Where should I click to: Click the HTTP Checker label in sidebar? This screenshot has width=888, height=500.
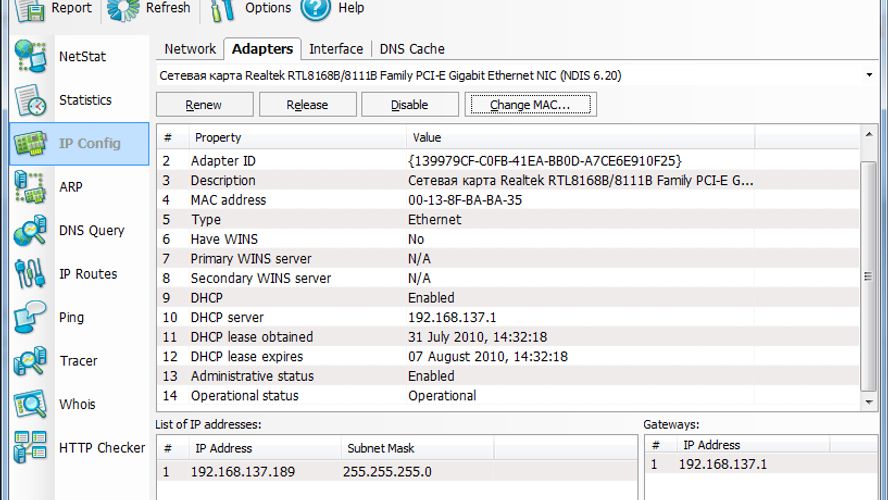pos(102,448)
